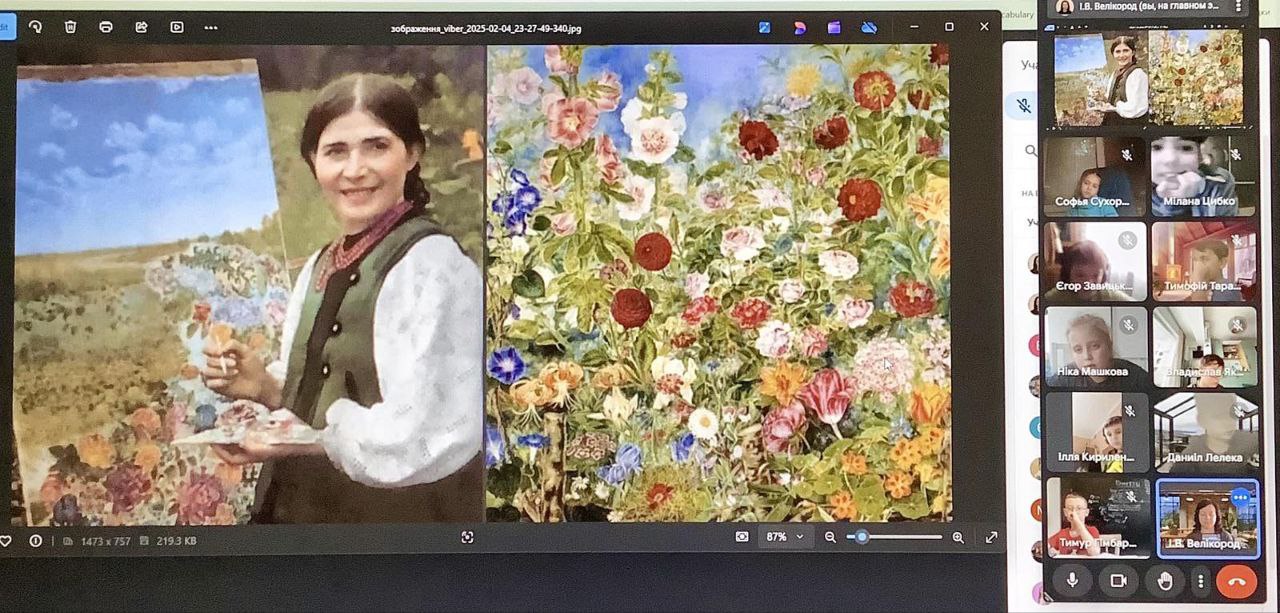
Task: Rotate the image in Photos
Action: (x=36, y=27)
